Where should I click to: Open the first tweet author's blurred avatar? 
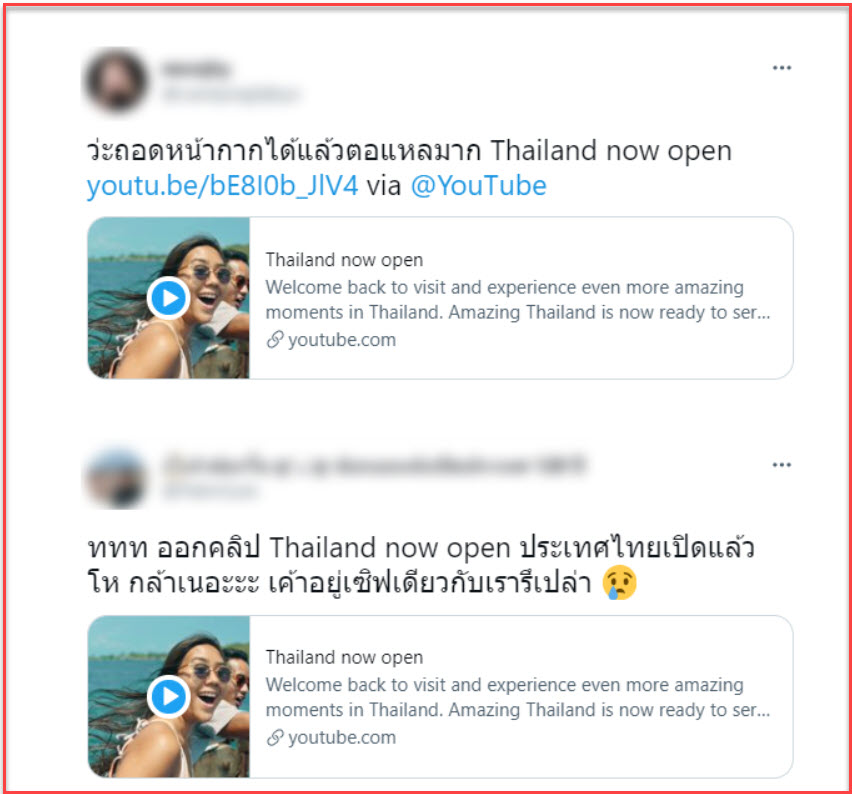pyautogui.click(x=116, y=80)
